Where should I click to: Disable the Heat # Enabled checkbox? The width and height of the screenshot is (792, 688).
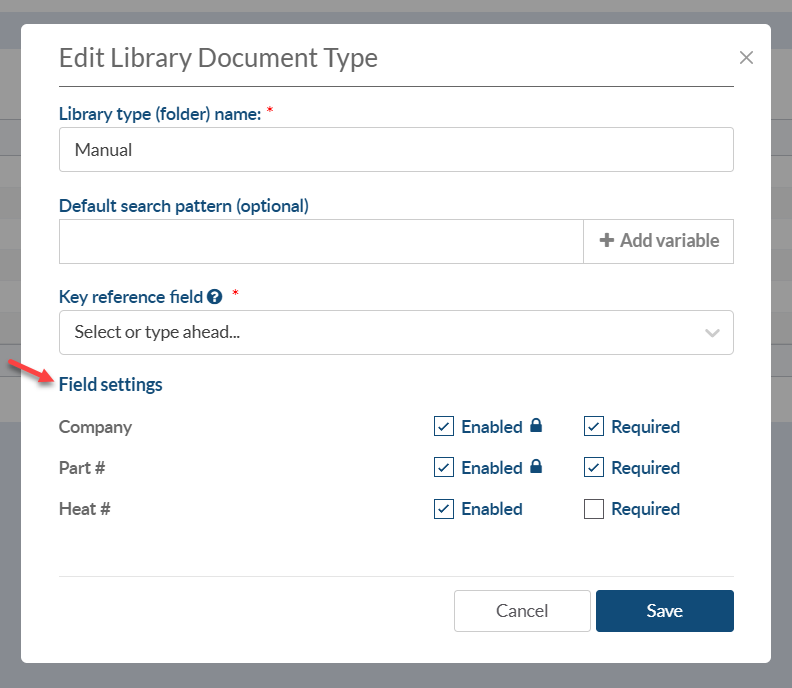(x=444, y=509)
